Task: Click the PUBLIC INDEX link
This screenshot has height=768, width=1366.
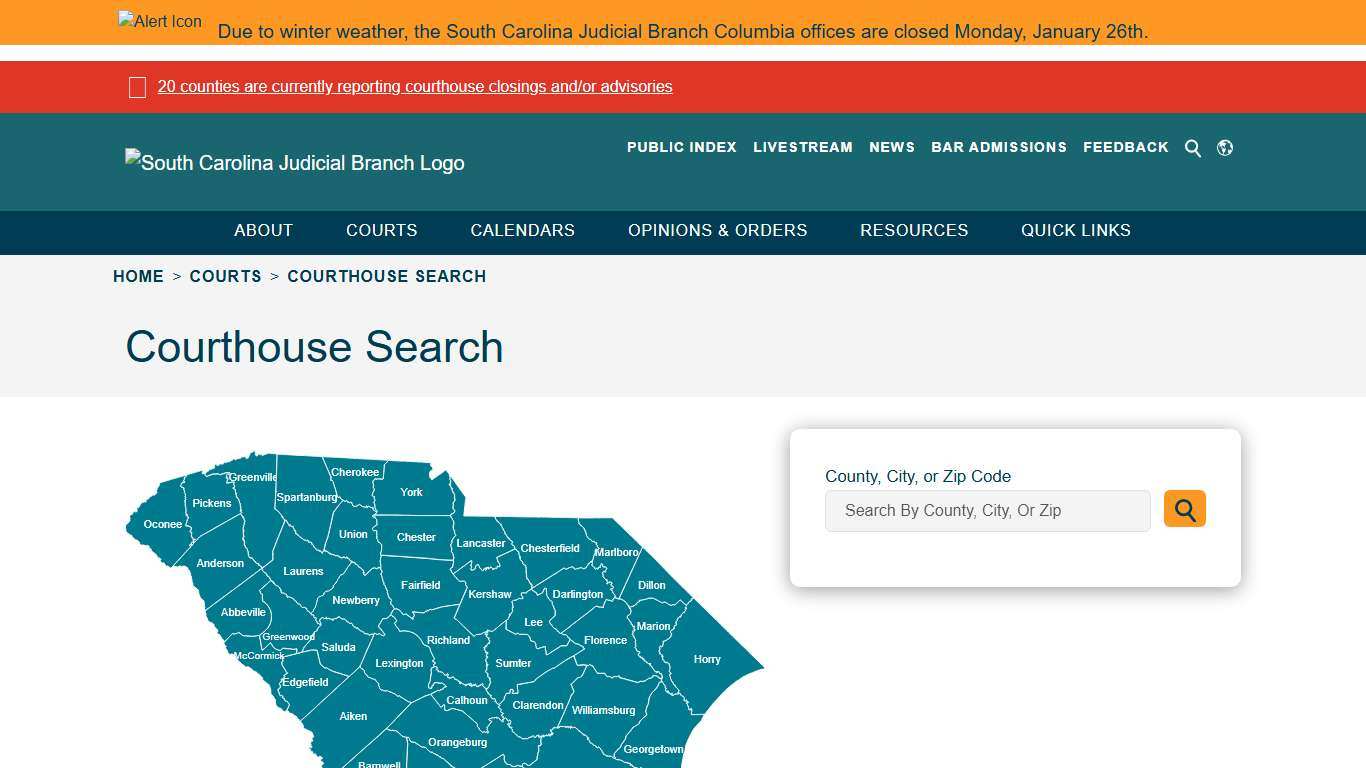Action: click(x=681, y=147)
